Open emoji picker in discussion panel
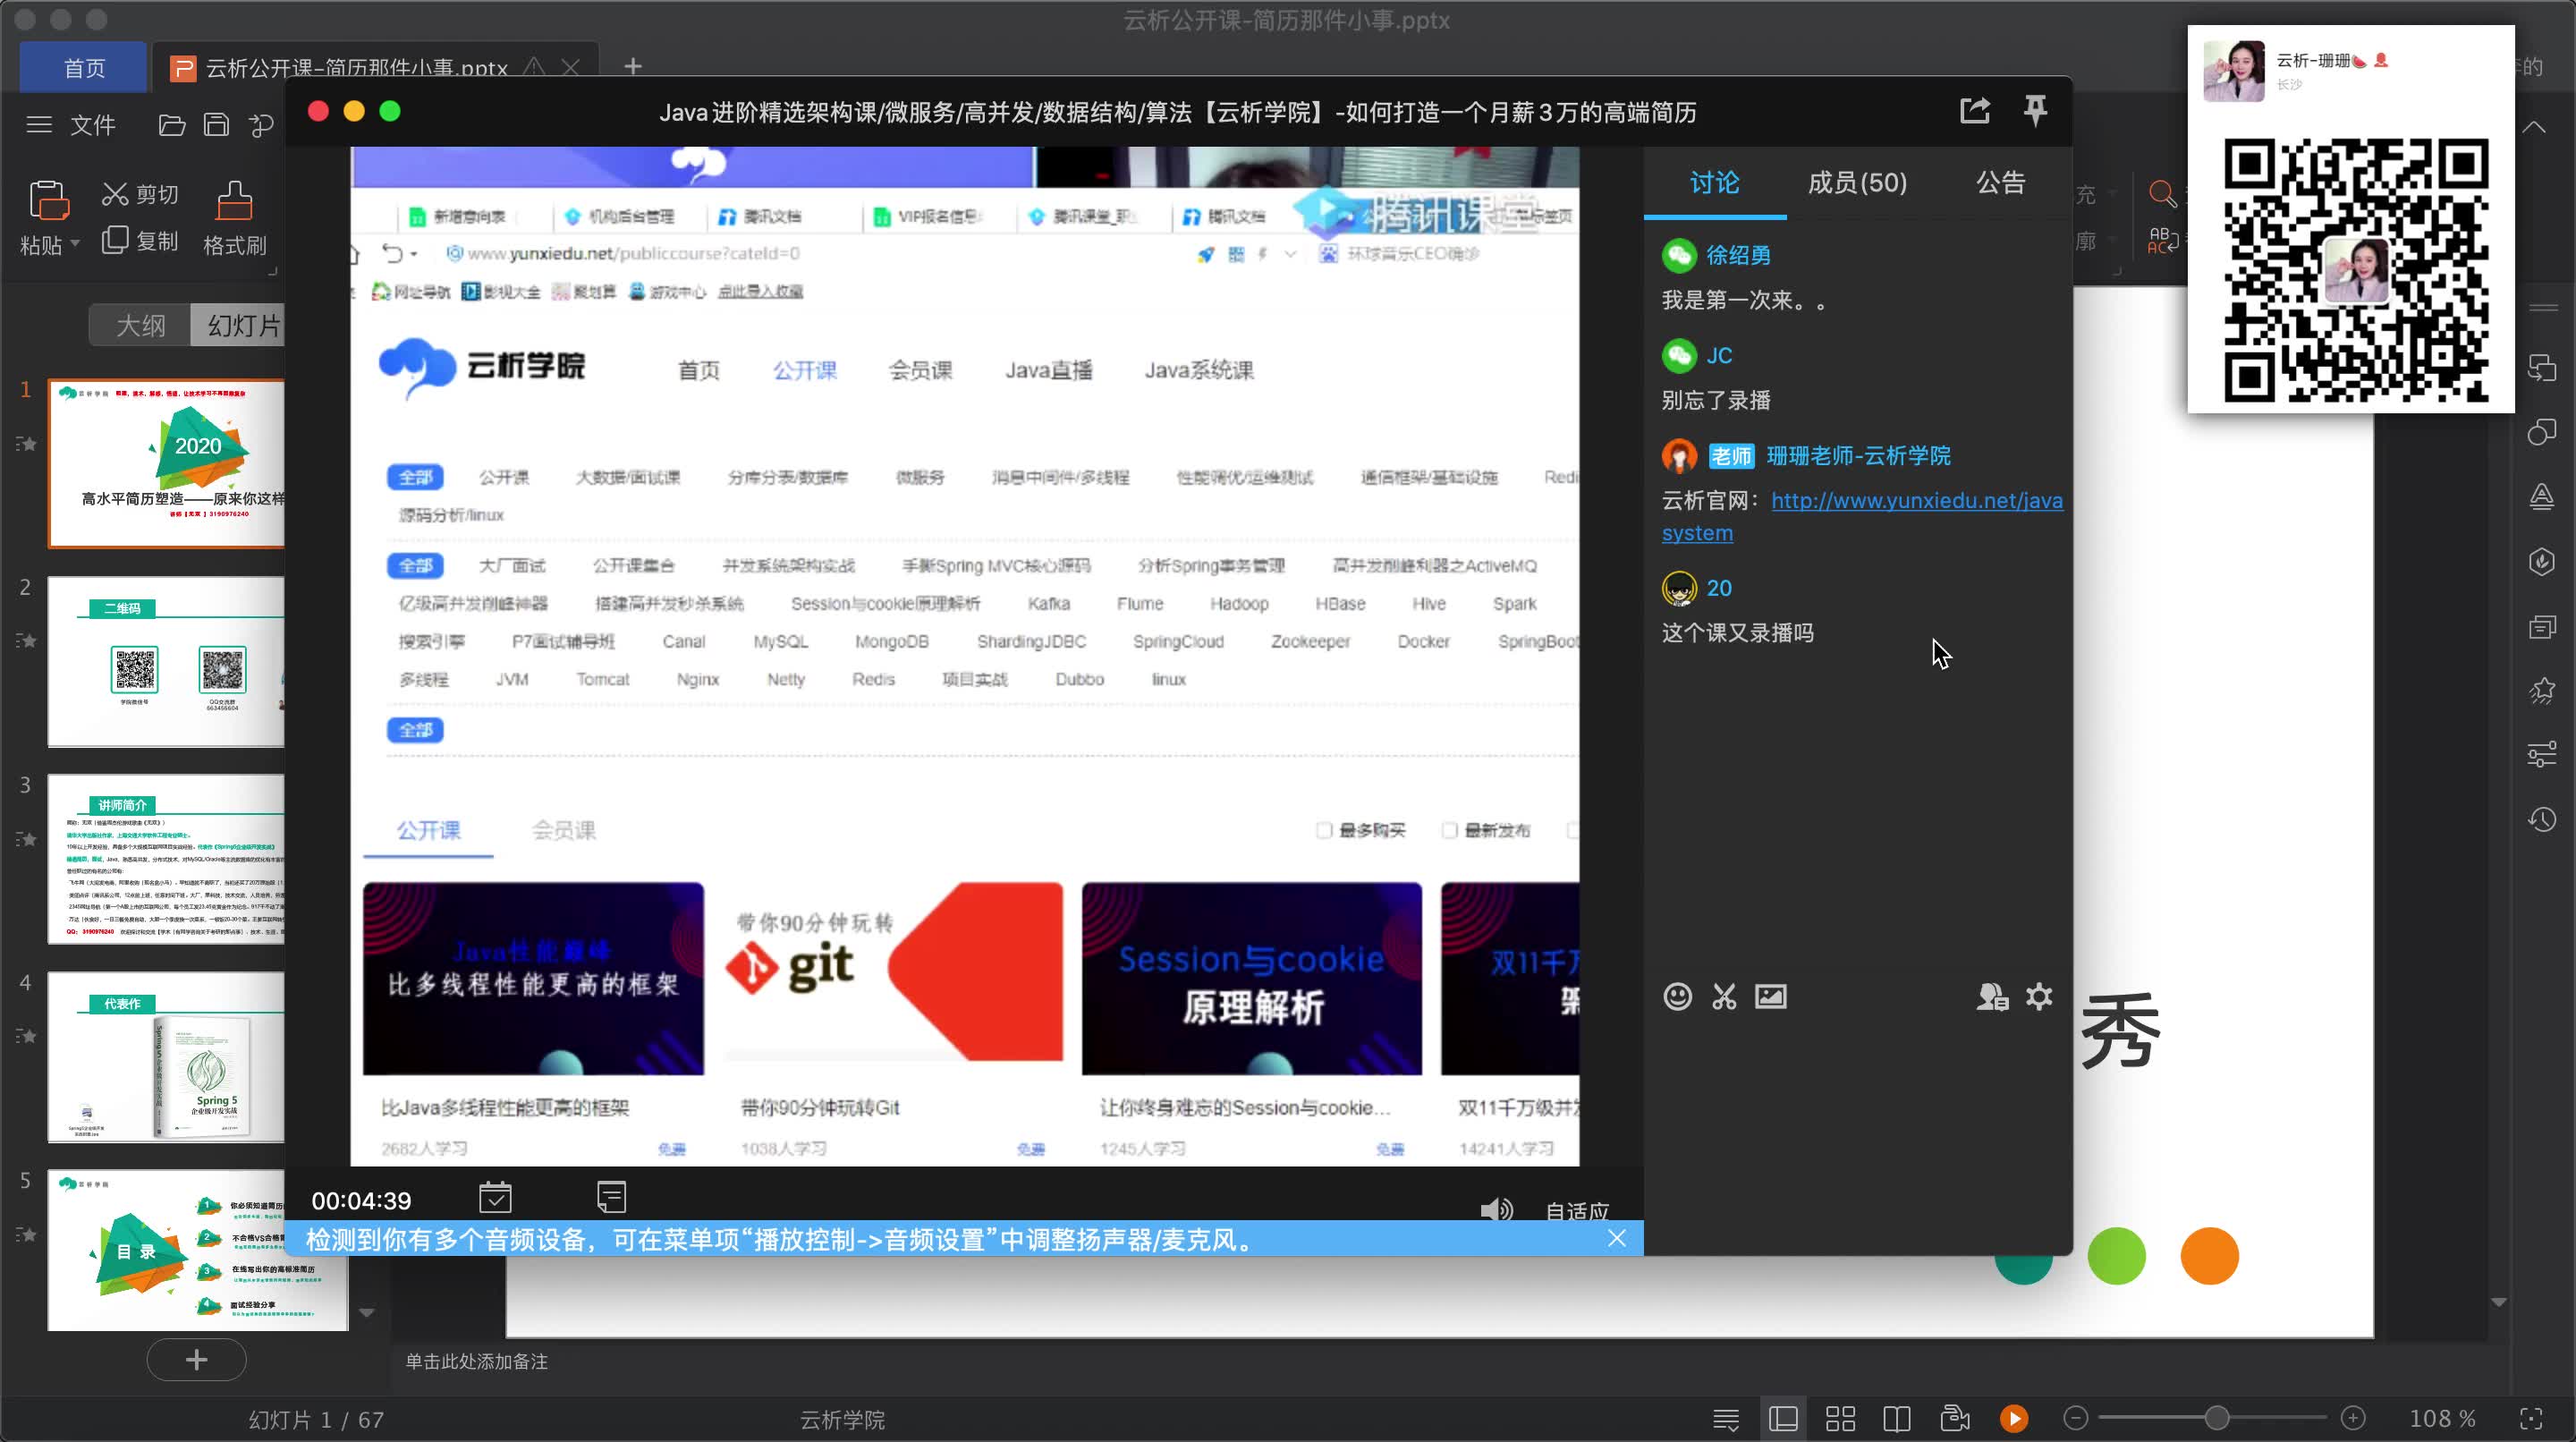The width and height of the screenshot is (2576, 1442). click(x=1677, y=996)
